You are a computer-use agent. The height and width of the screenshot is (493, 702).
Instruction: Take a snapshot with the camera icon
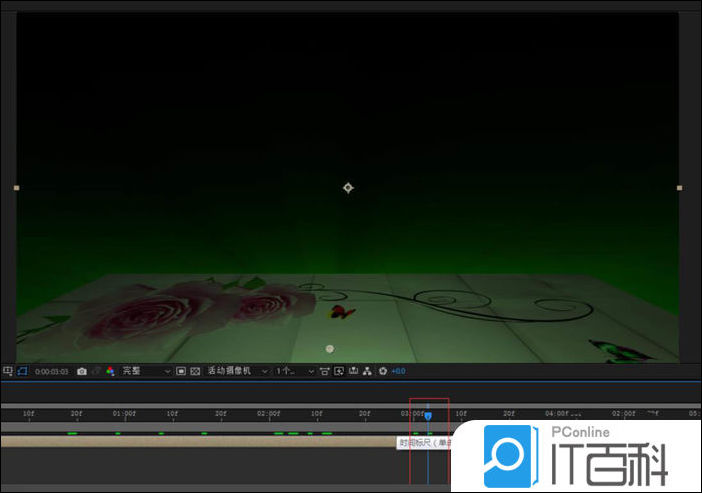(81, 371)
